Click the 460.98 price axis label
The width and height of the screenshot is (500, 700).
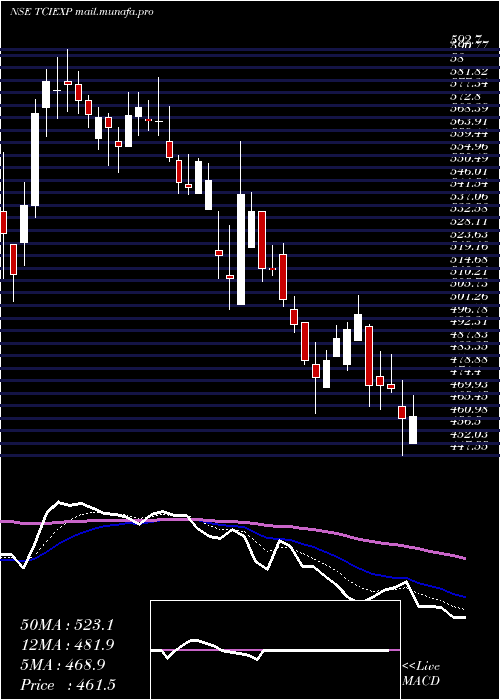tap(469, 409)
